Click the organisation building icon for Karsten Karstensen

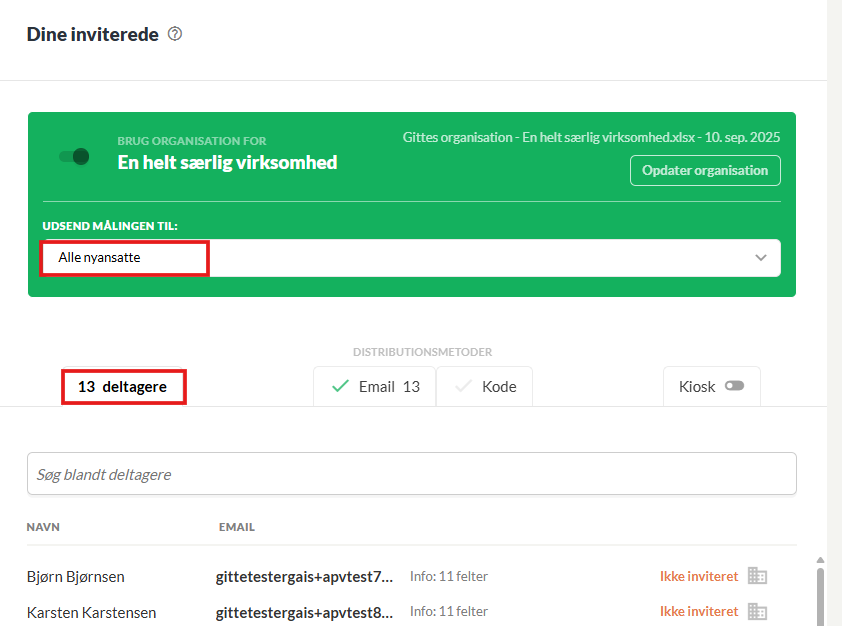[x=757, y=612]
